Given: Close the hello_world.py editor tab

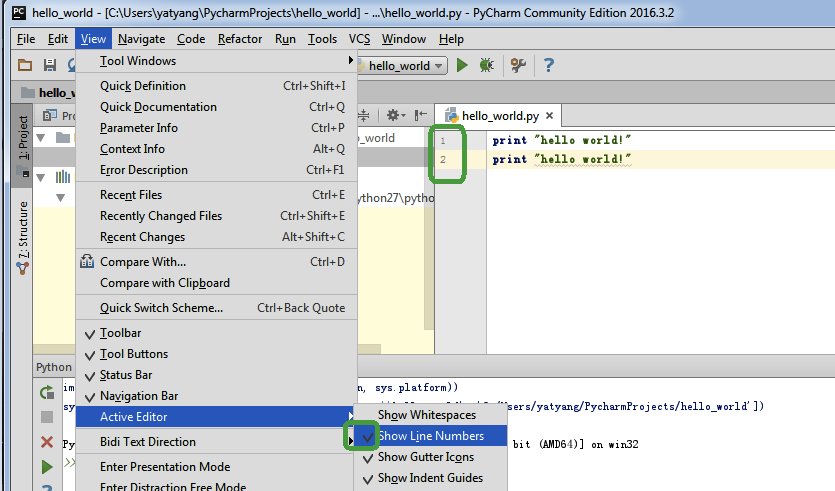Looking at the screenshot, I should coord(550,116).
